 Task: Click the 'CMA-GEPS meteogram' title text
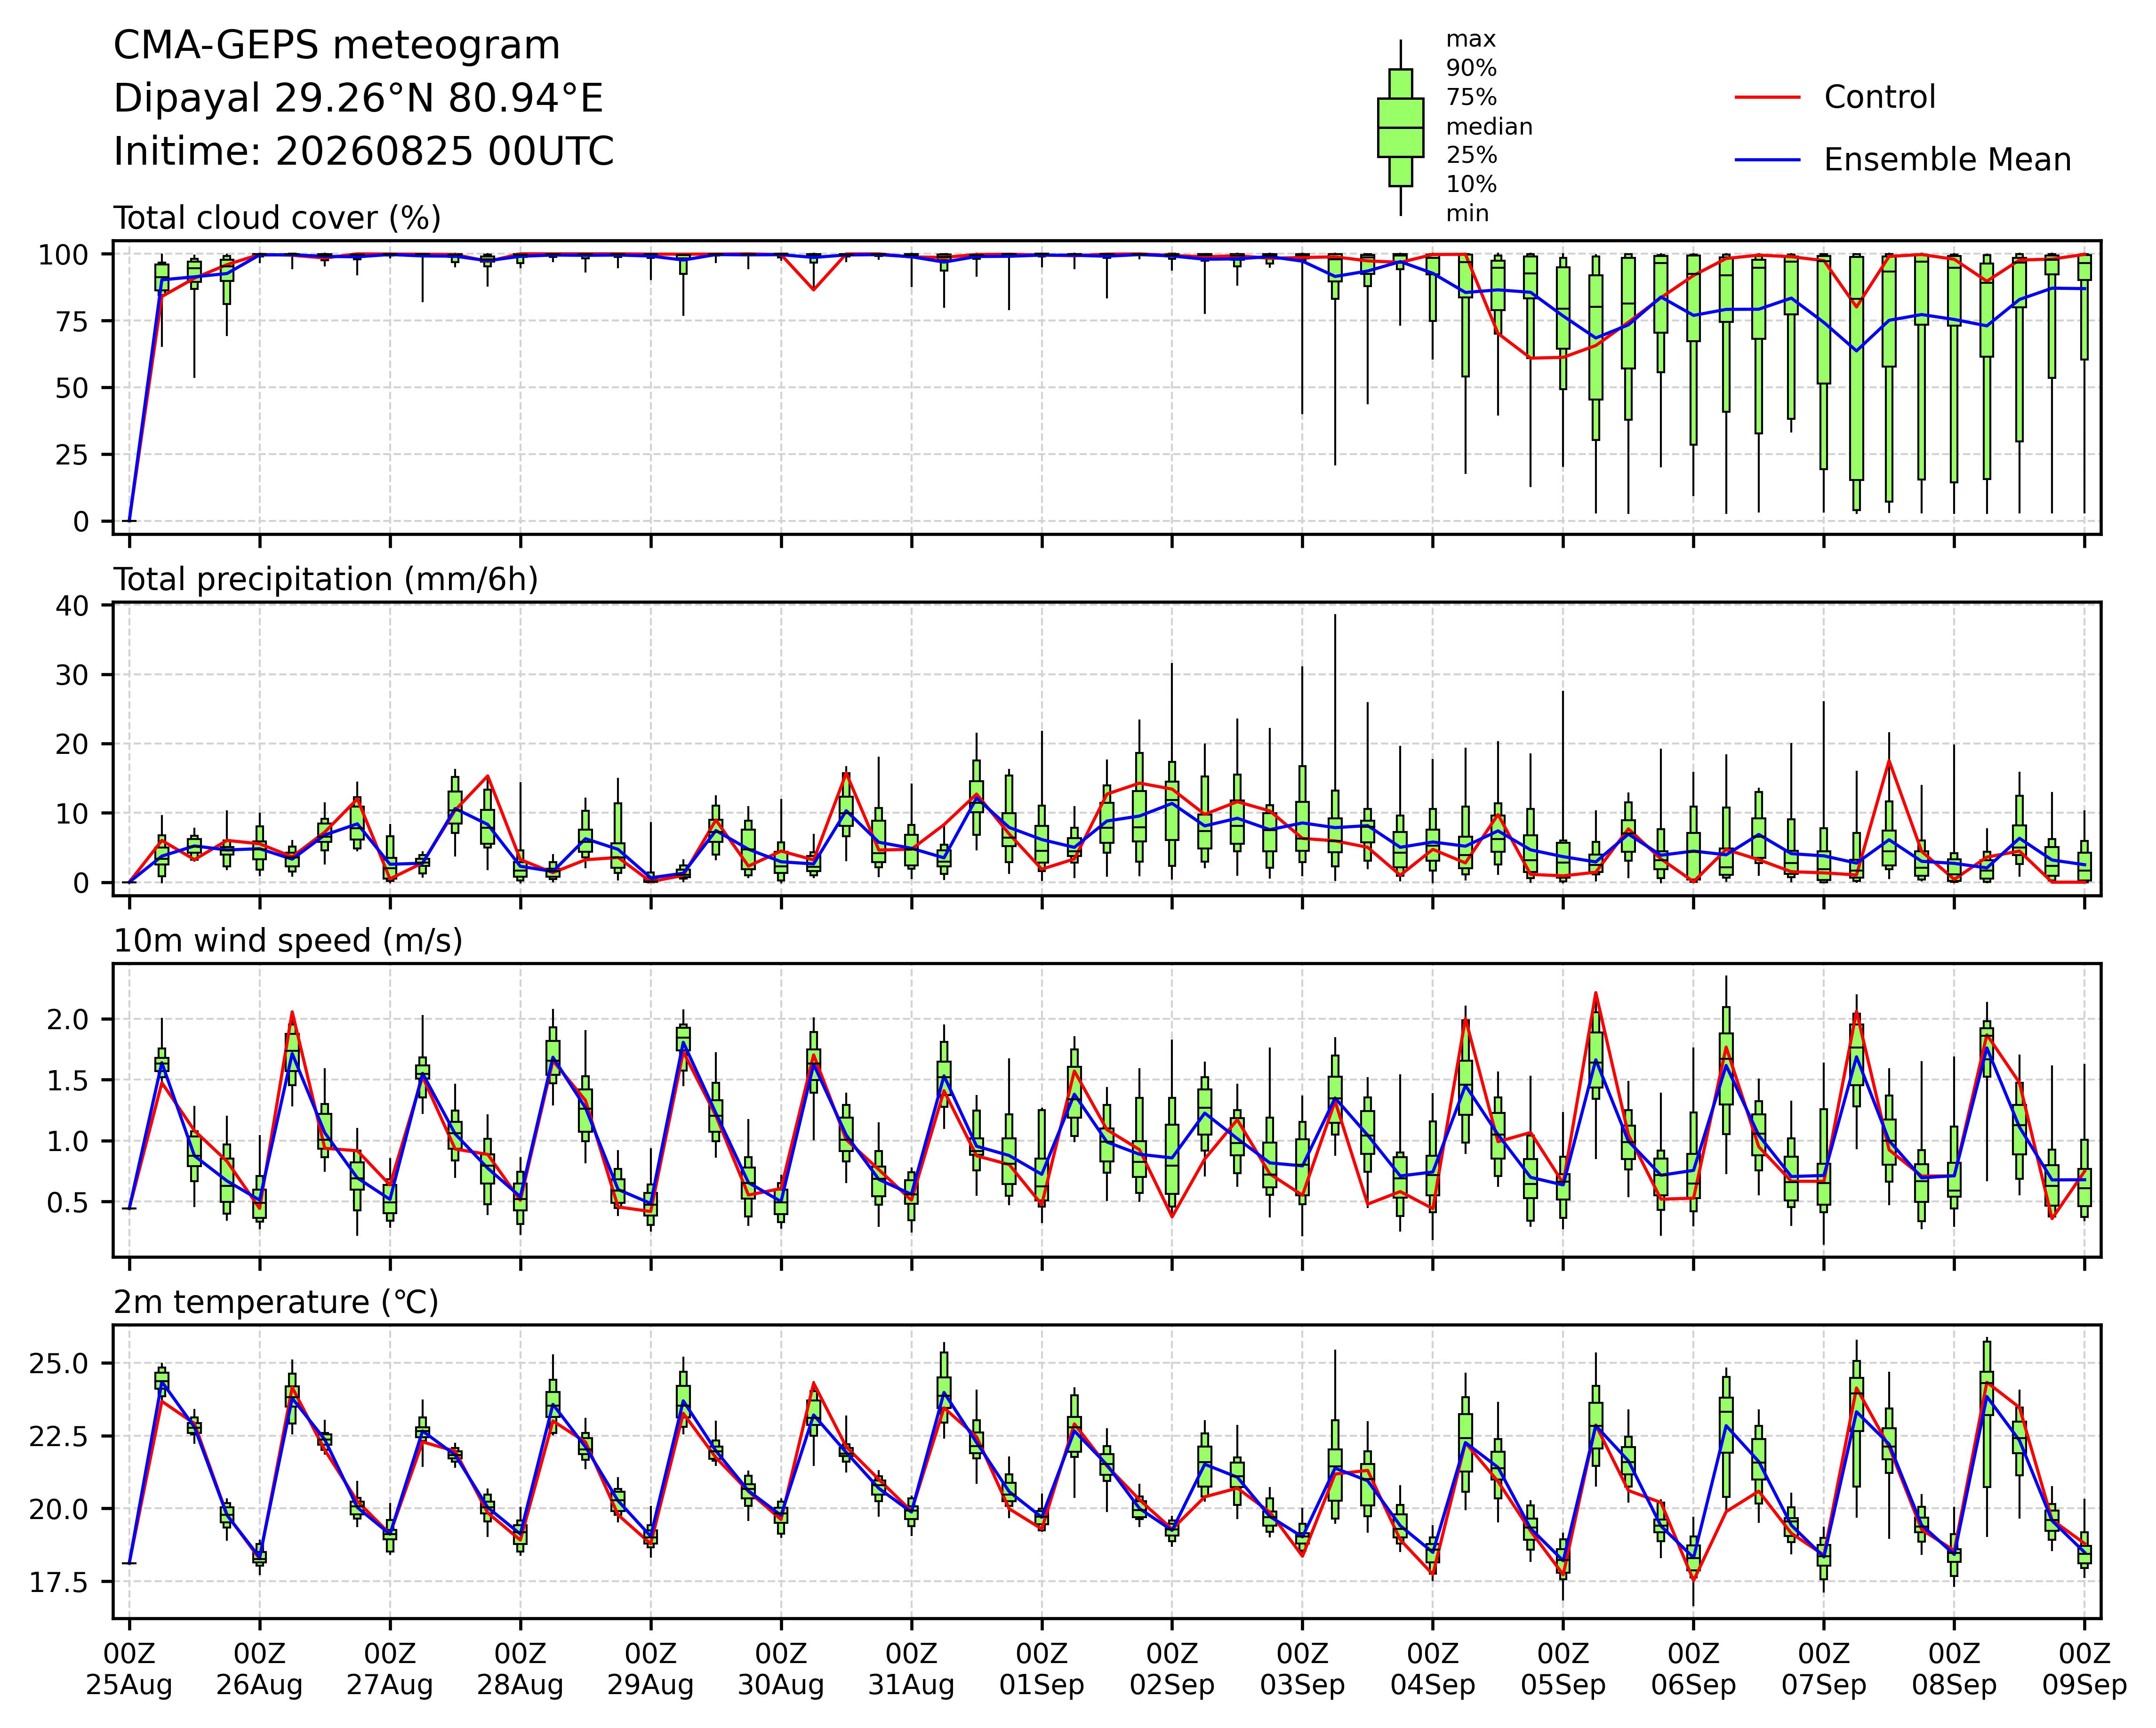337,47
